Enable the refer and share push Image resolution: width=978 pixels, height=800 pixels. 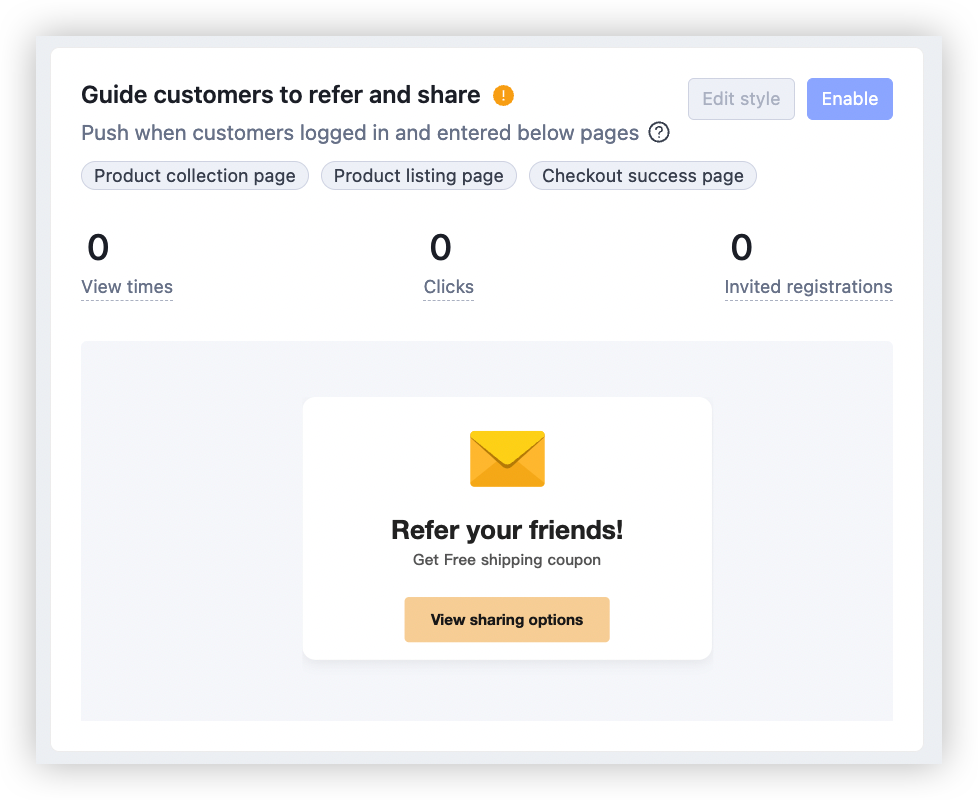pyautogui.click(x=849, y=98)
